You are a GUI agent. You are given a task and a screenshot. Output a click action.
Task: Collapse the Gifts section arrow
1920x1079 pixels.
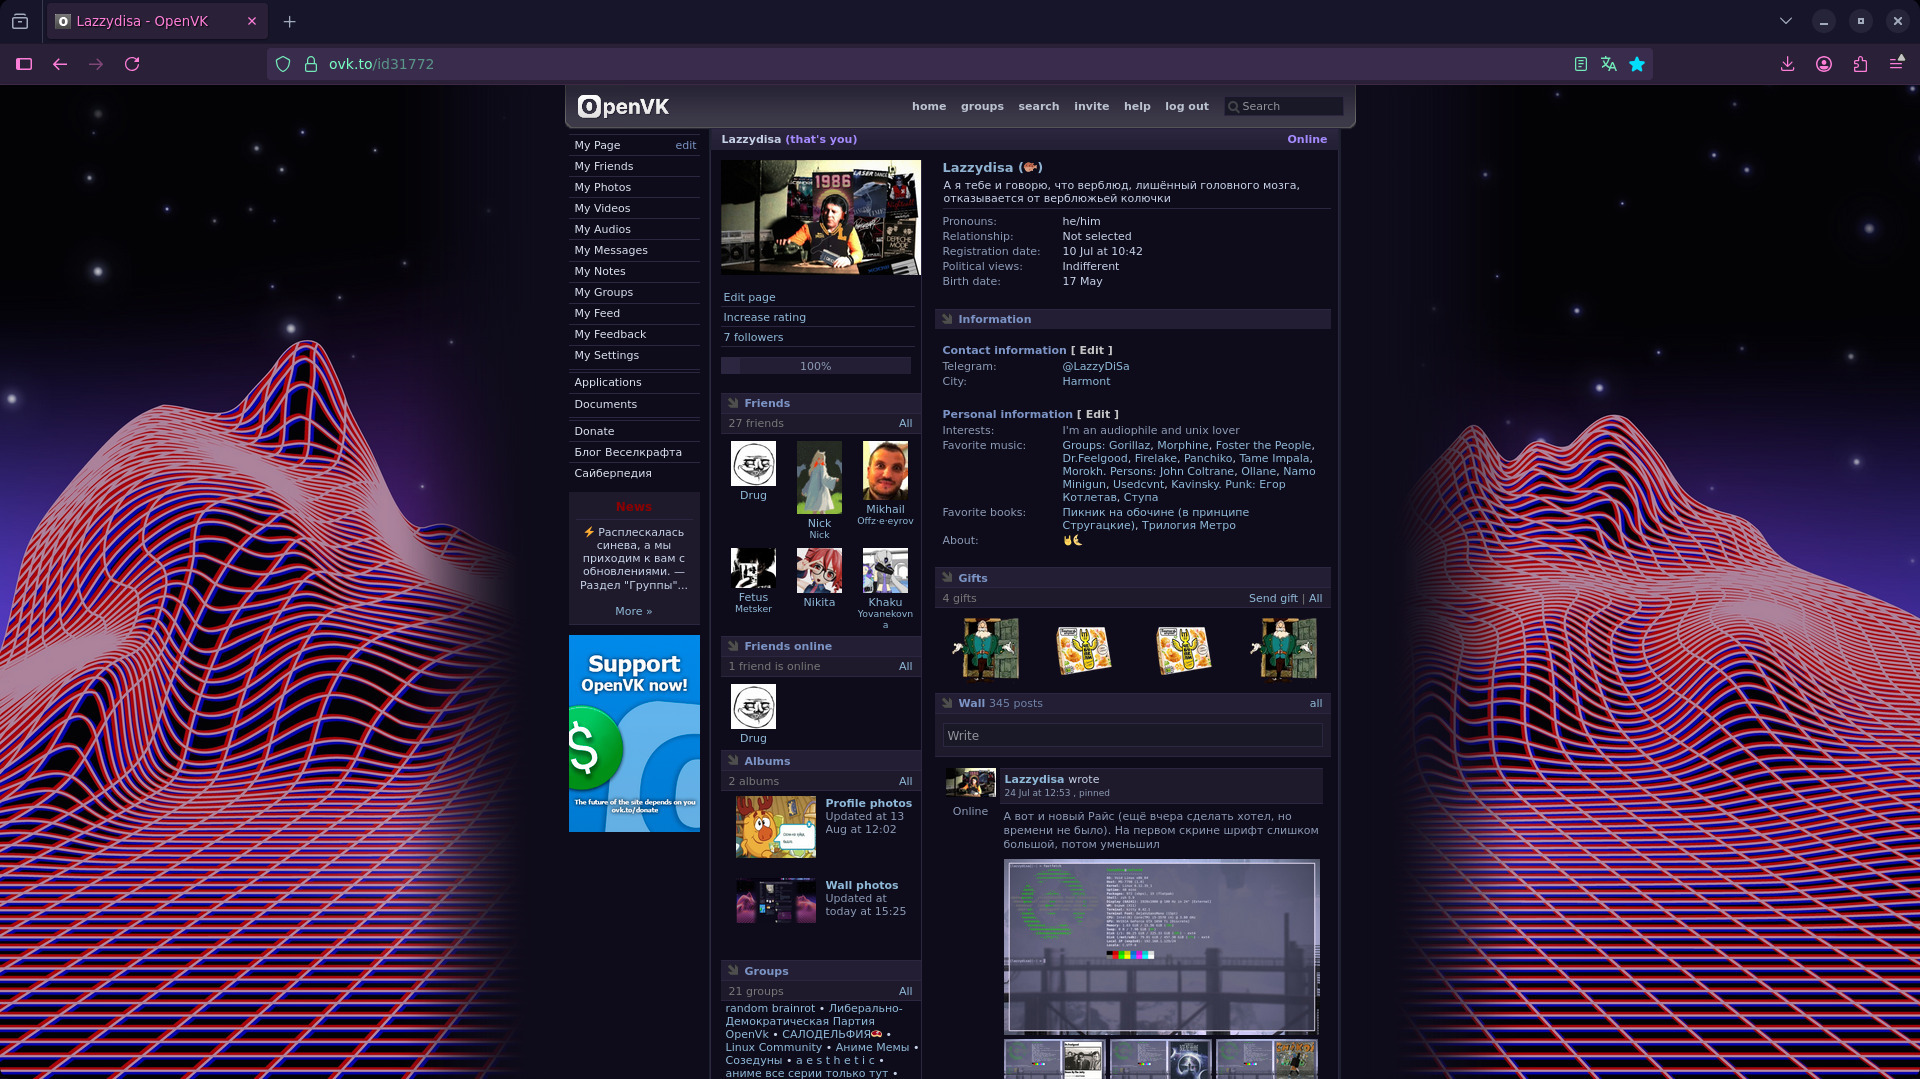point(947,578)
